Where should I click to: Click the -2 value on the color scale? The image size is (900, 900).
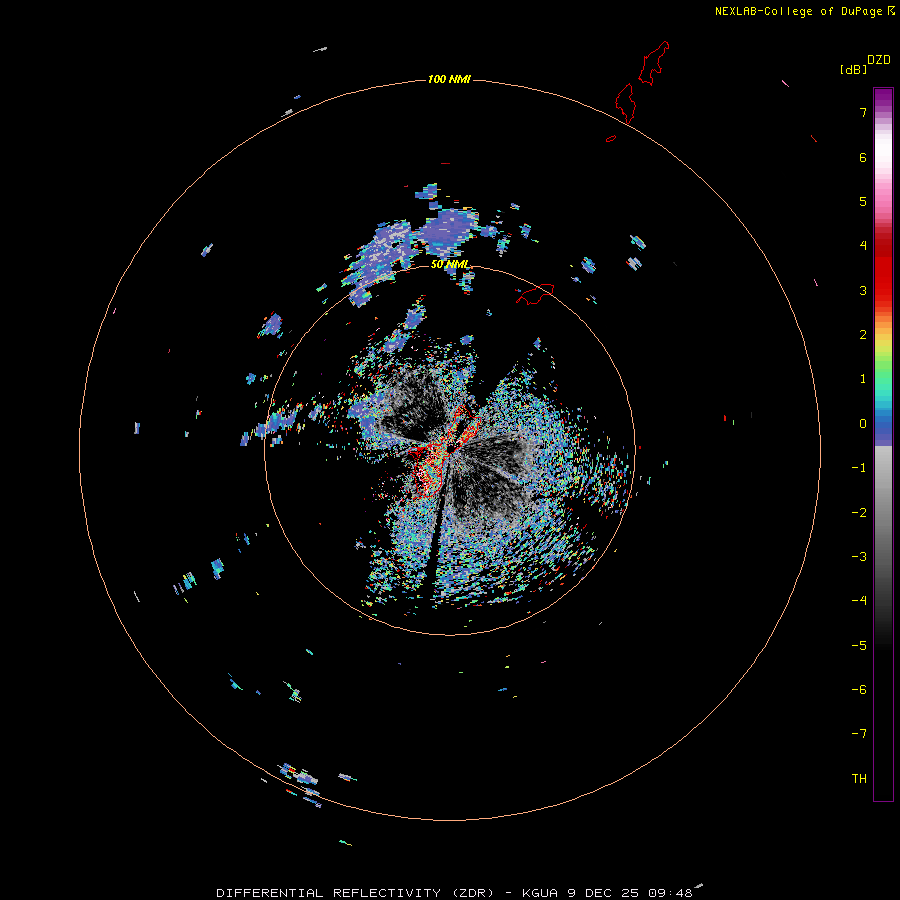[859, 513]
